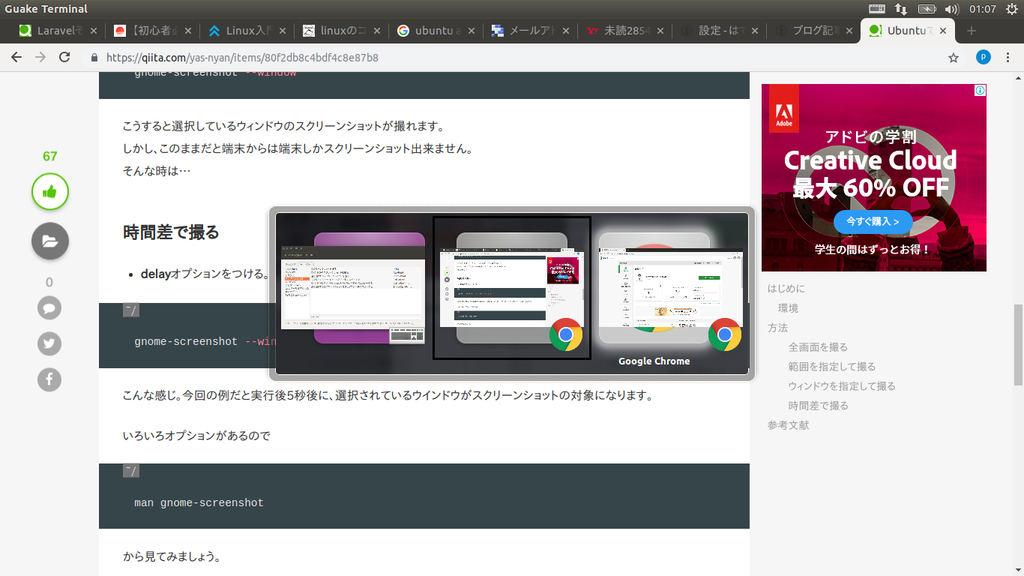
Task: Click the page vertical scrollbar thumb
Action: click(1017, 345)
